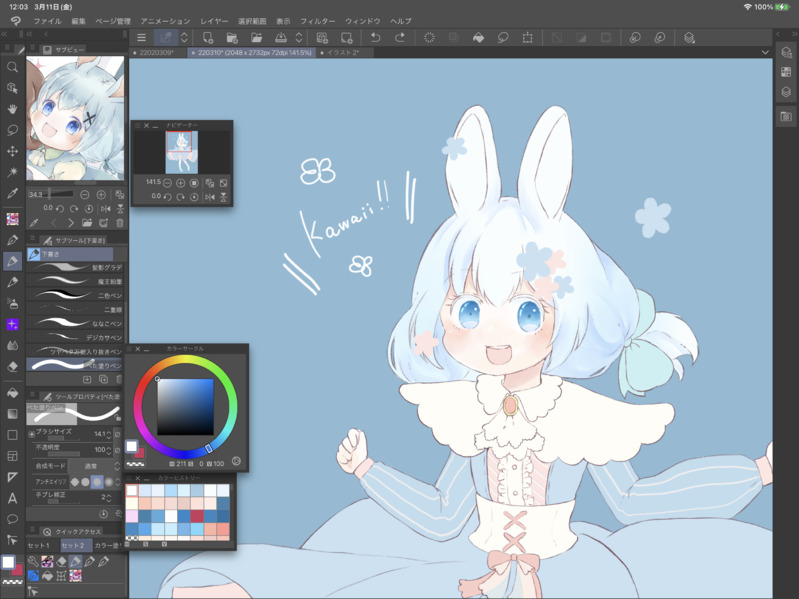Select the Lasso selection tool

(x=12, y=130)
